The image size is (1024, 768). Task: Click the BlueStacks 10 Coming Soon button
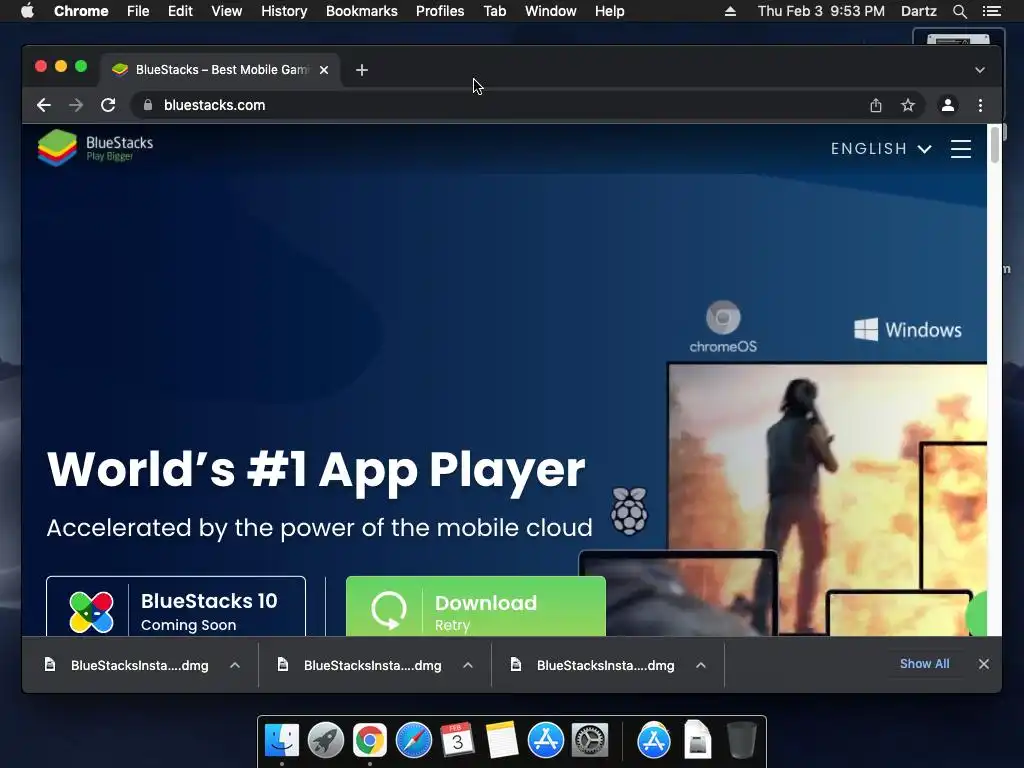click(176, 607)
